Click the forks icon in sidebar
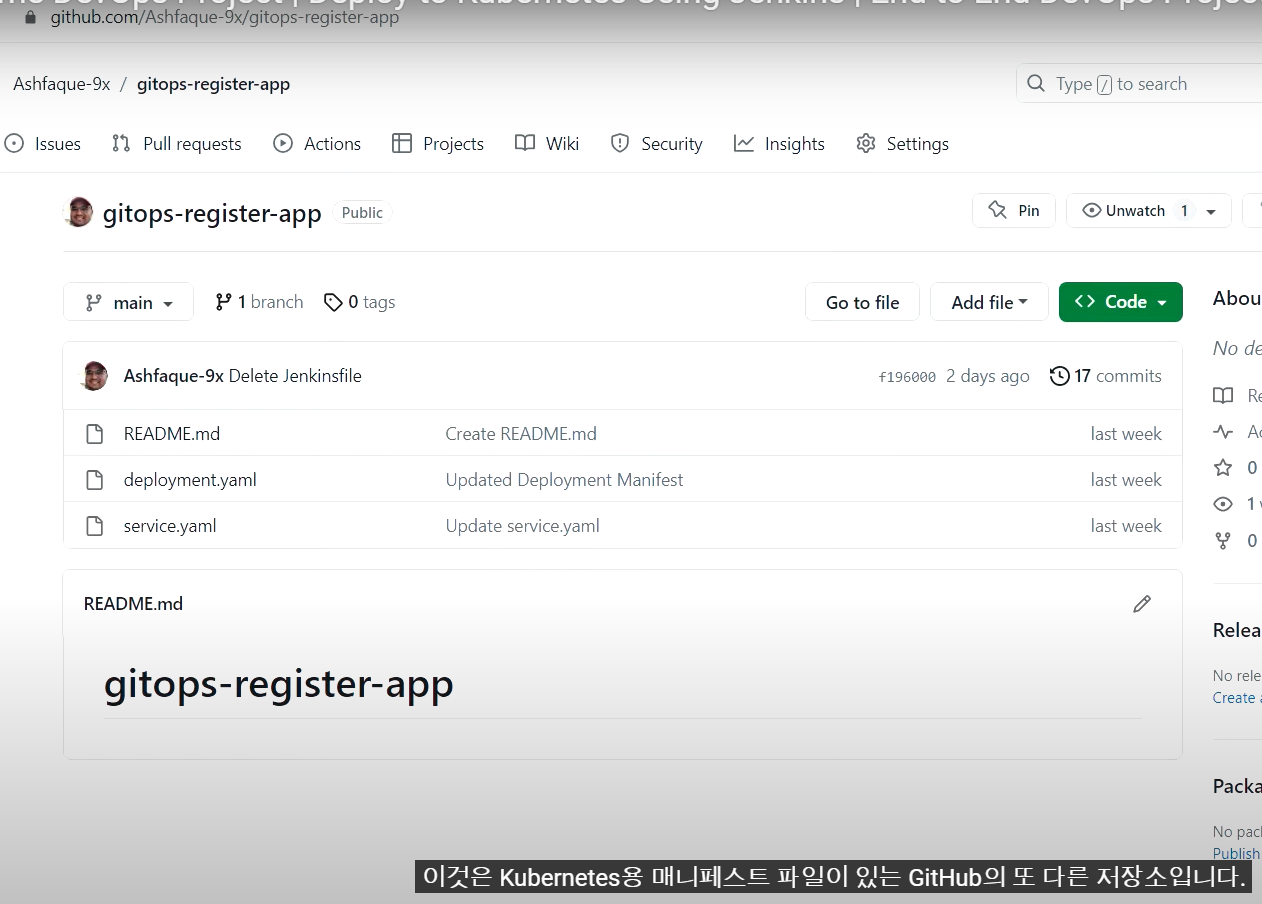1262x904 pixels. click(x=1223, y=541)
